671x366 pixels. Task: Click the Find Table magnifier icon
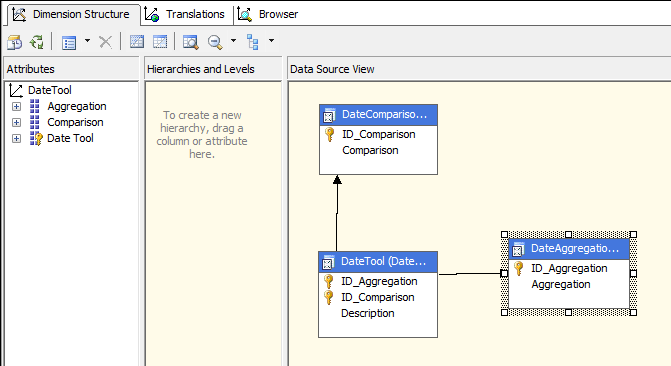point(190,42)
